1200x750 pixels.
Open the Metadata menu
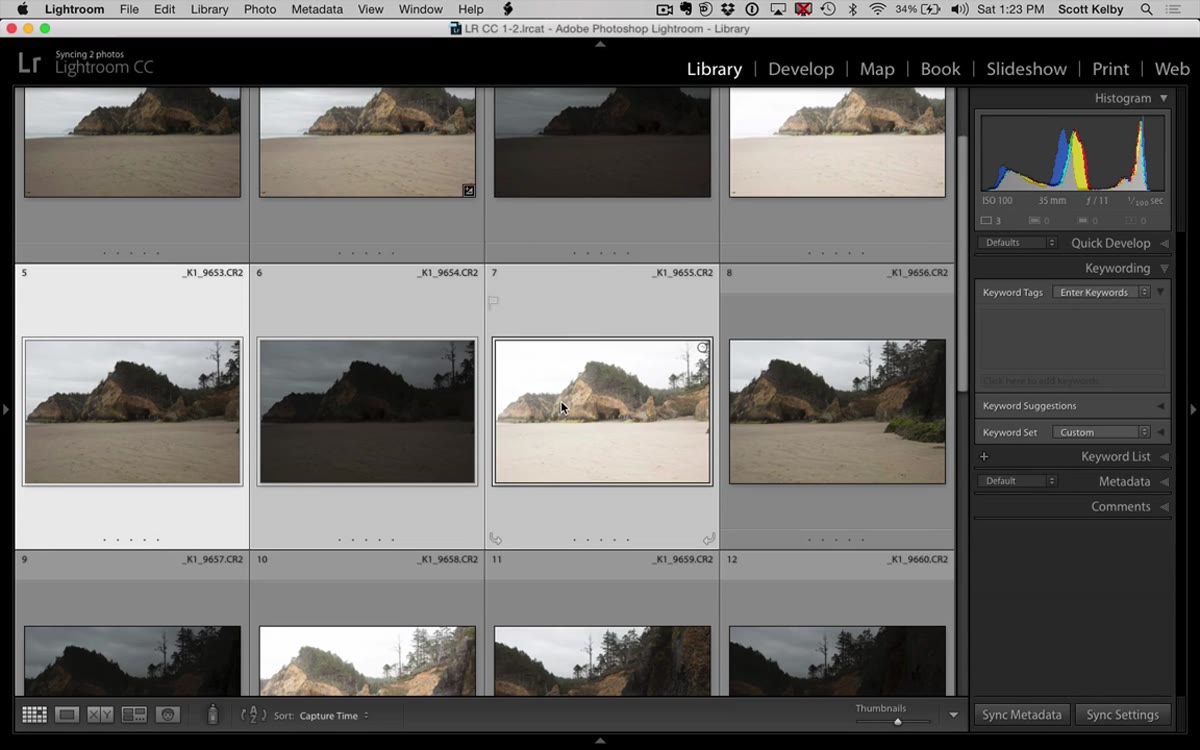point(317,9)
